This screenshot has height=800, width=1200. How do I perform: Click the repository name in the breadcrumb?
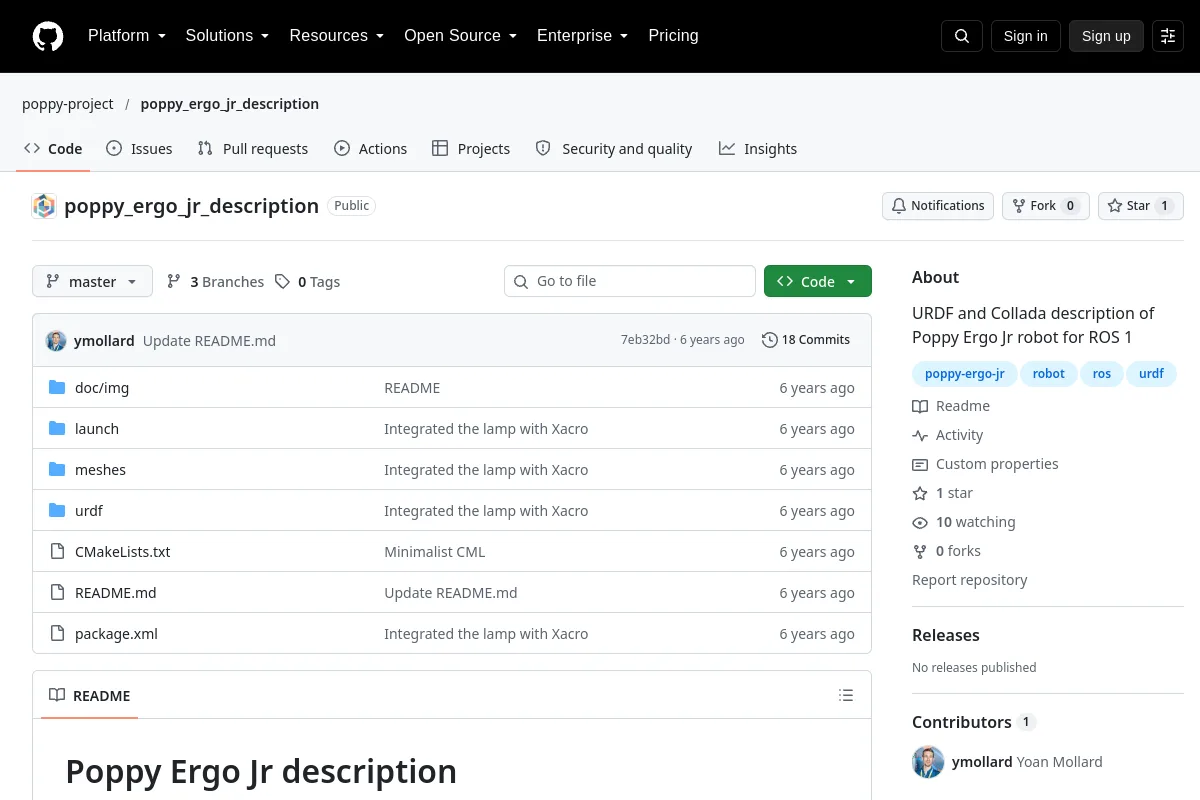tap(229, 104)
